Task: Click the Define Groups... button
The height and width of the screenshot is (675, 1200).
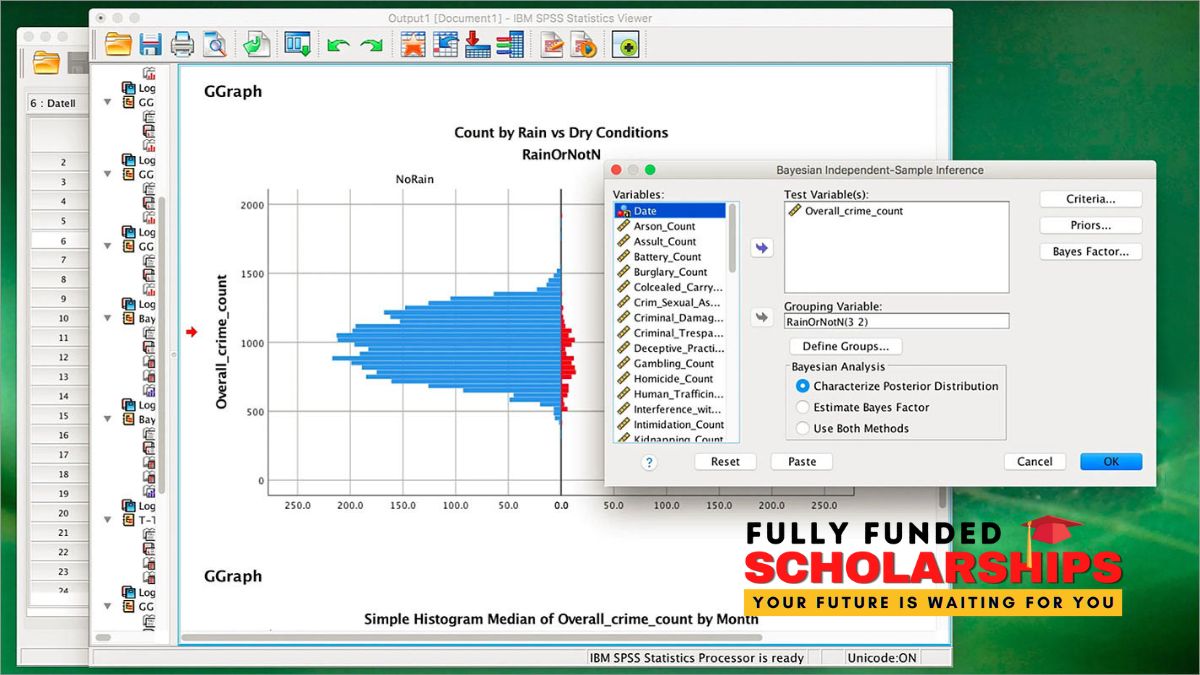Action: click(846, 346)
